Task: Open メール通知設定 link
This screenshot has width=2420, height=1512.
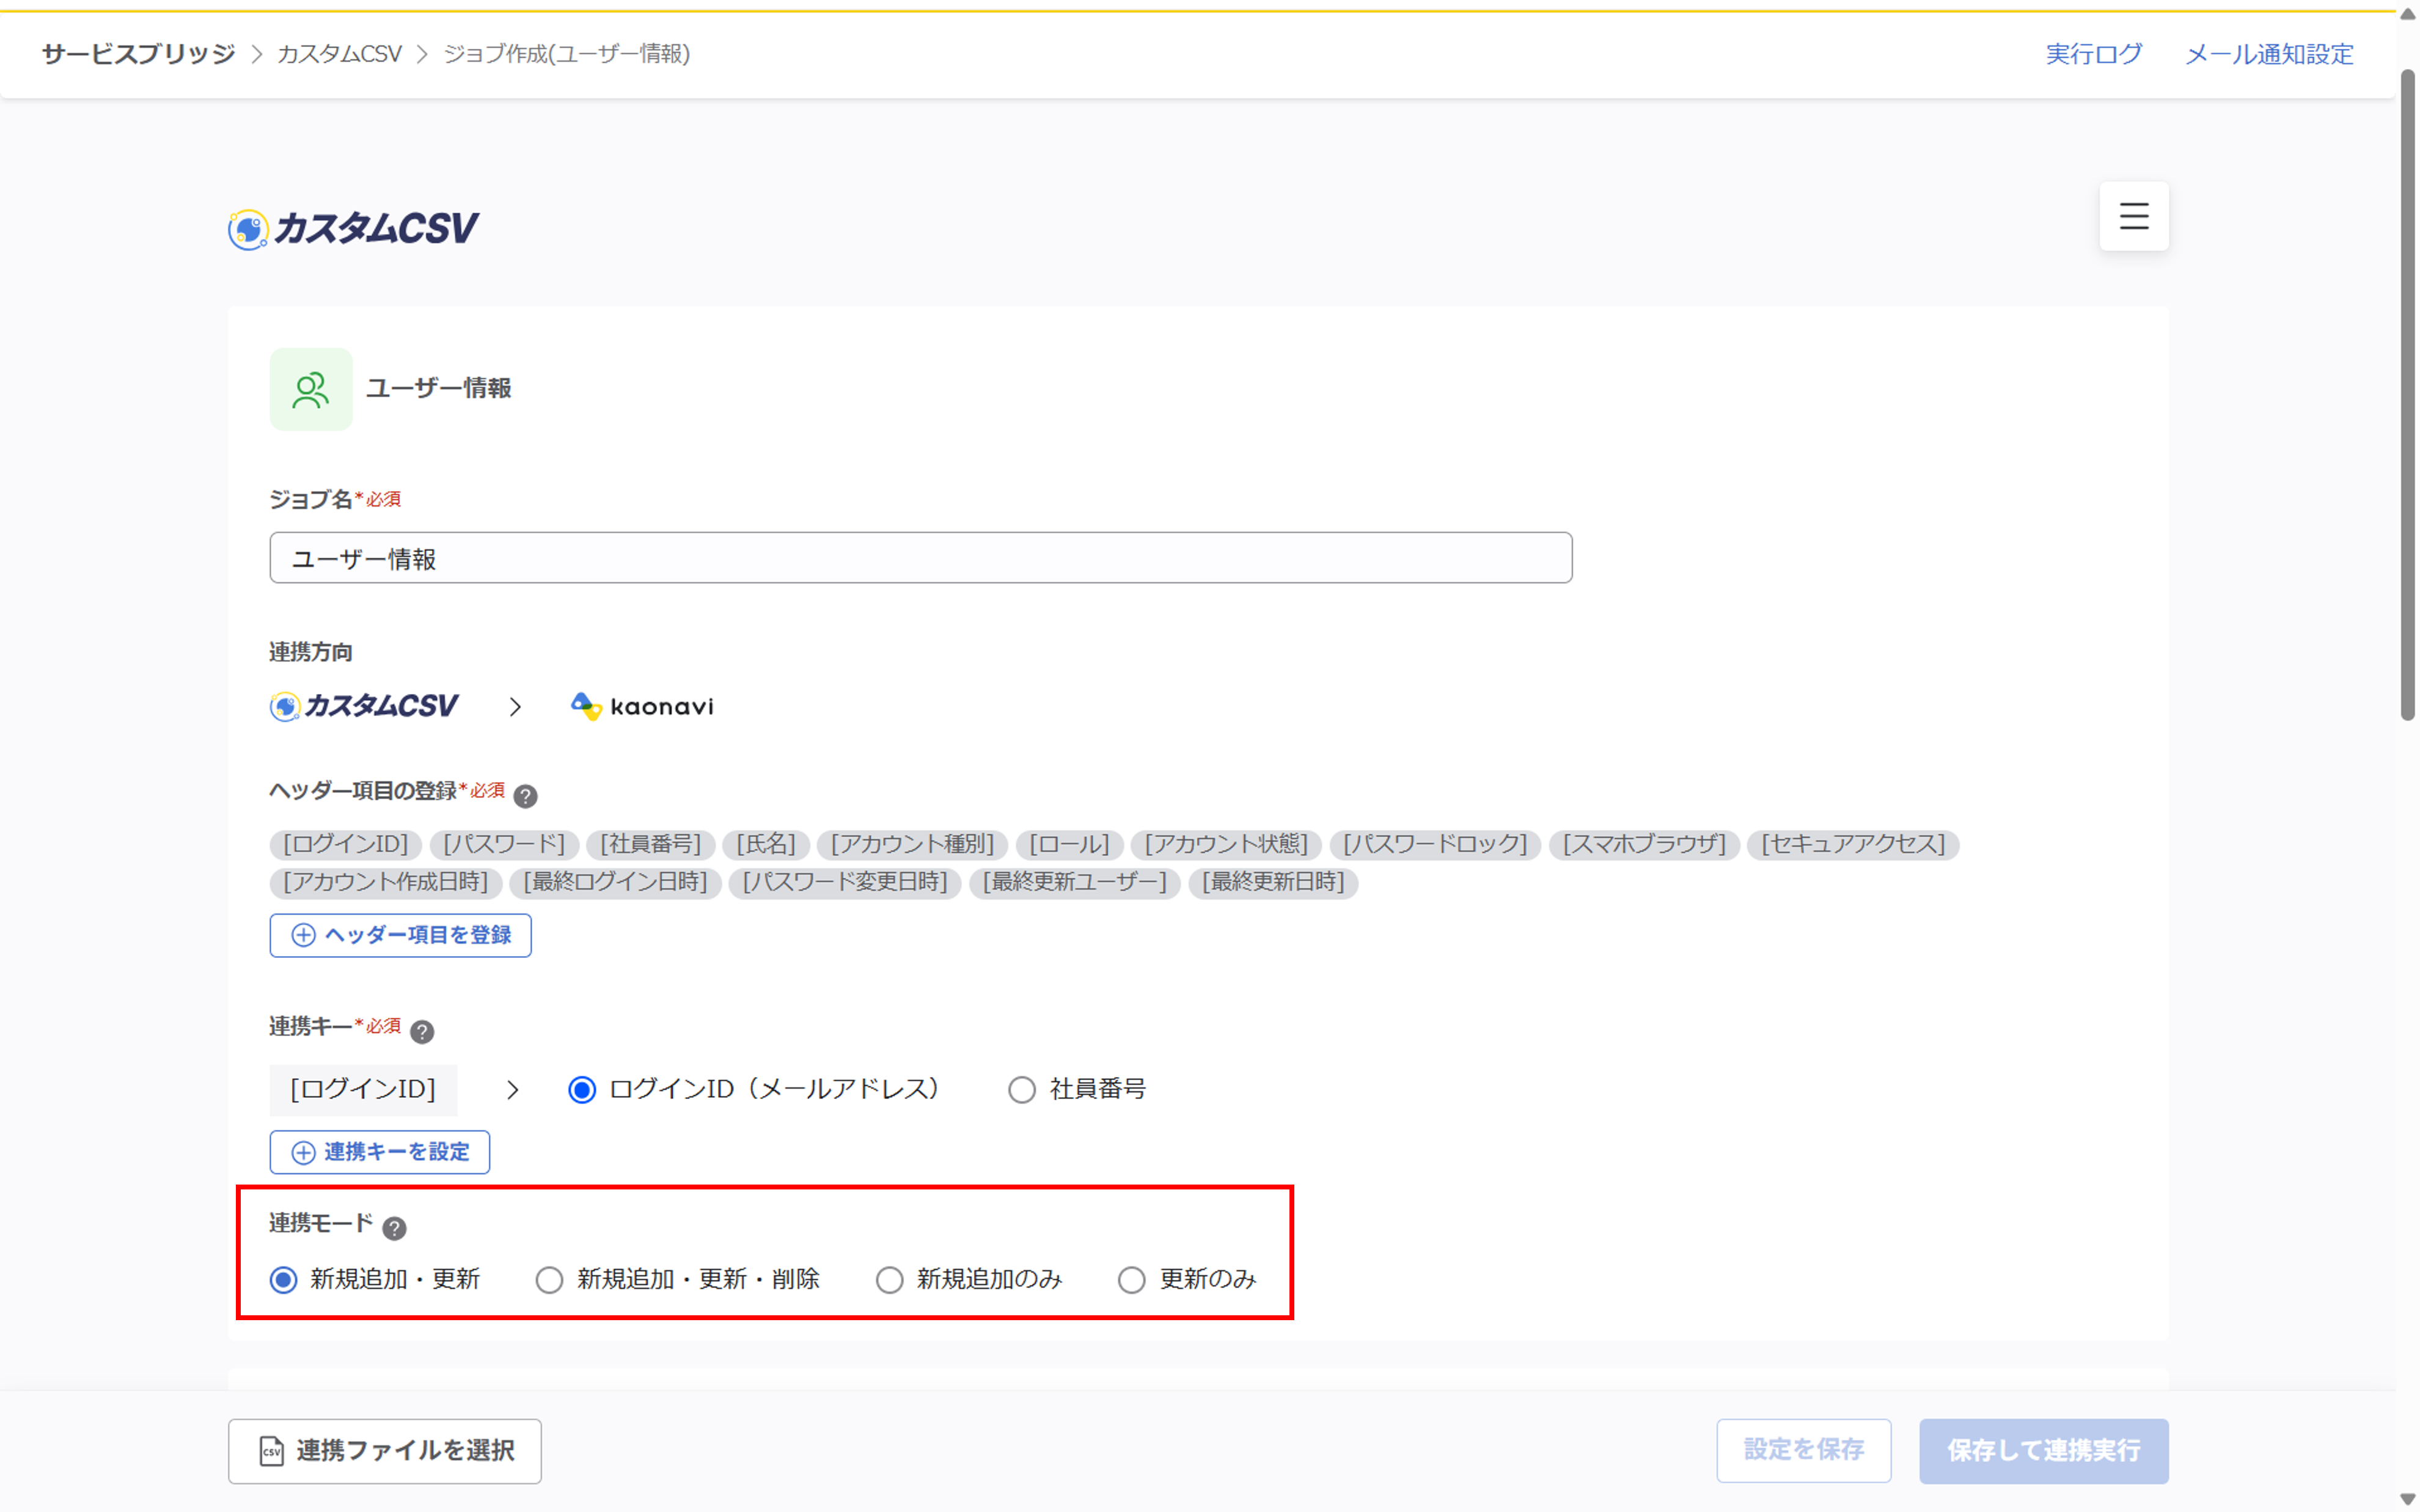Action: pyautogui.click(x=2269, y=54)
